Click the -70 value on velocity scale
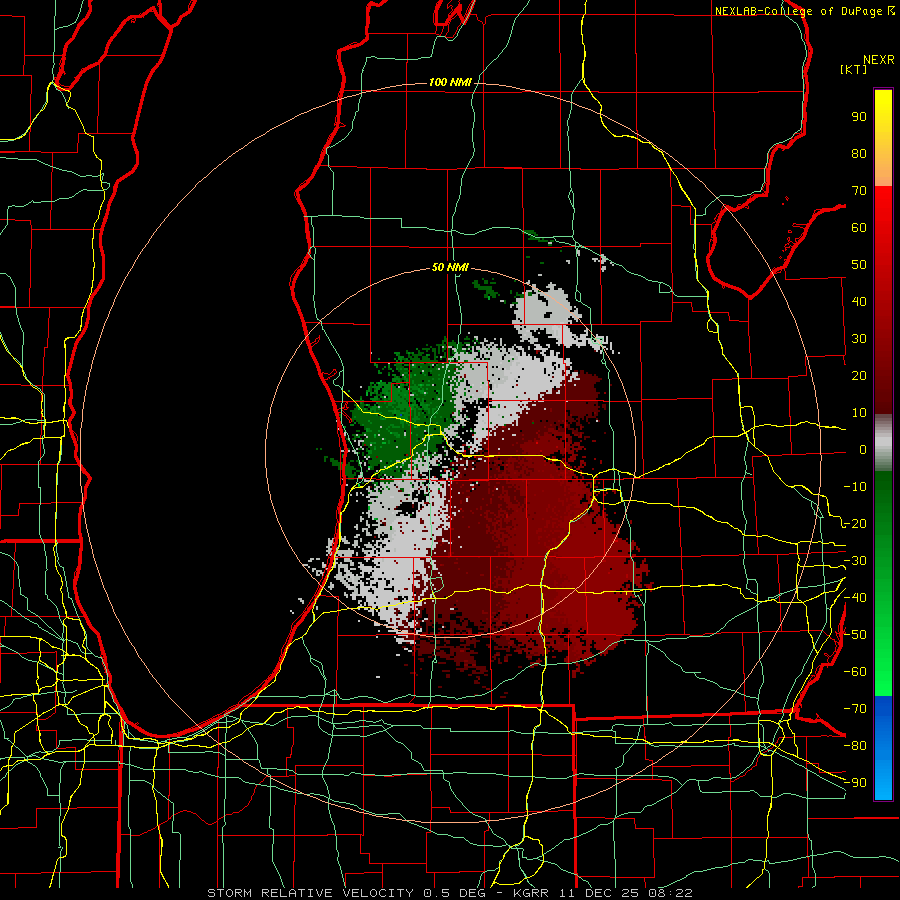Viewport: 900px width, 900px height. tap(855, 709)
